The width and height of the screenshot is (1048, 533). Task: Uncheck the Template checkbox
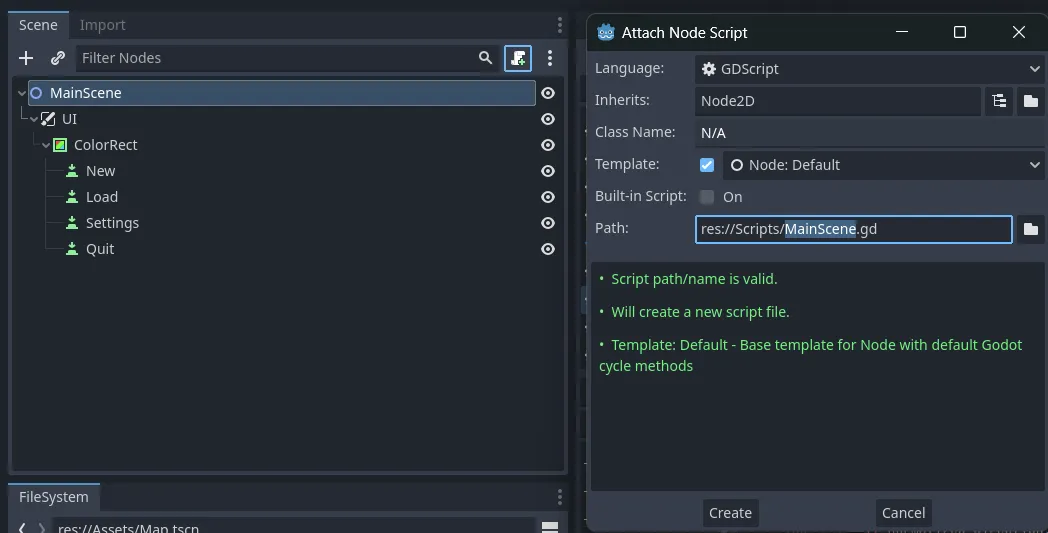coord(706,165)
